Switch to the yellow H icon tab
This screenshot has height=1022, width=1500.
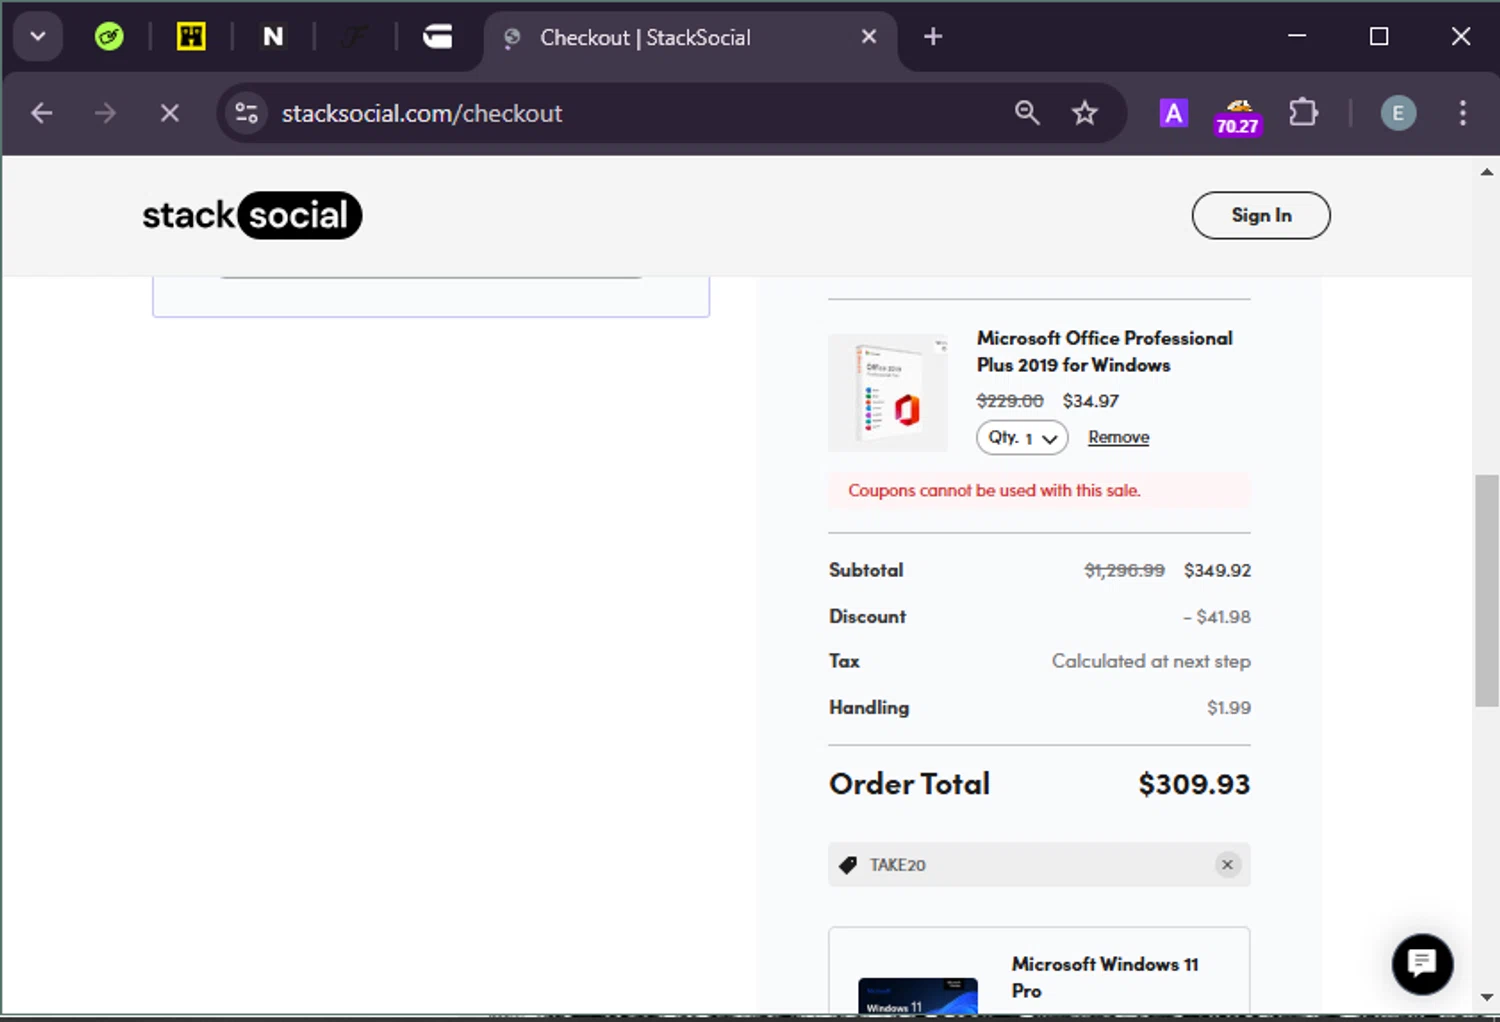[191, 37]
